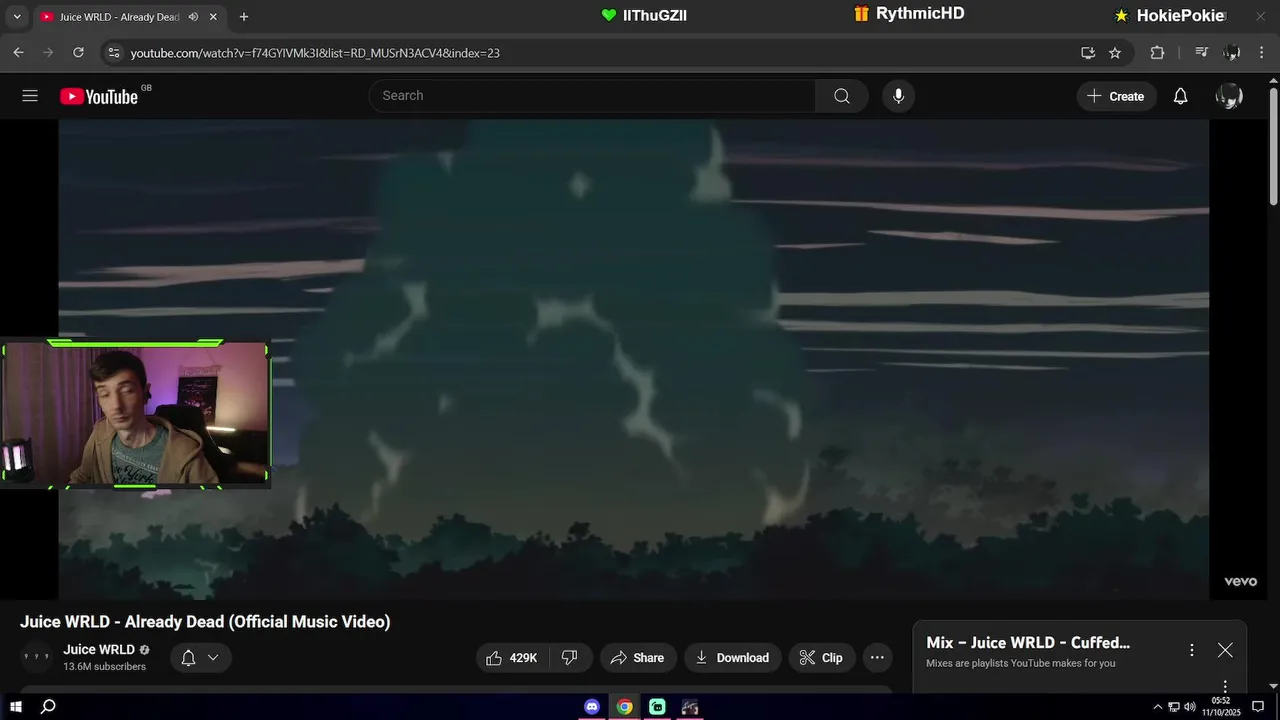The height and width of the screenshot is (720, 1280).
Task: Click the Mix – Juice WRLD - Cuffed title
Action: 1028,643
